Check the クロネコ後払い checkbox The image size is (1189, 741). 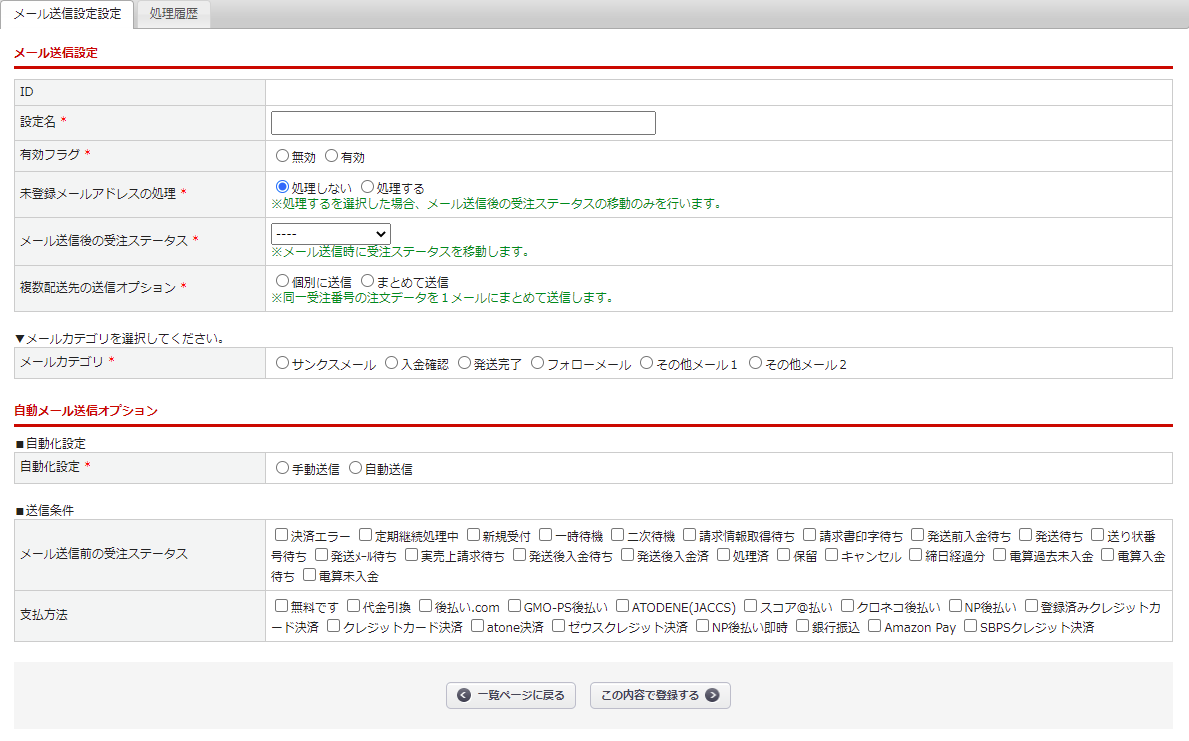[848, 605]
